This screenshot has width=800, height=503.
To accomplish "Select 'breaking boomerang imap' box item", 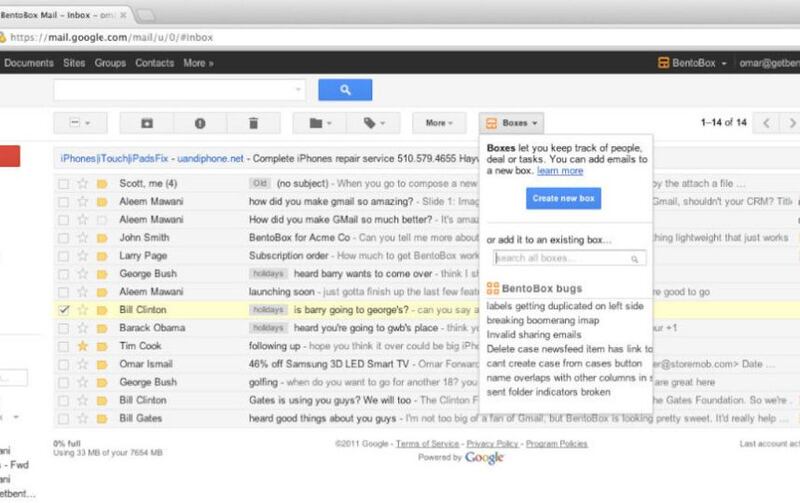I will tap(542, 320).
